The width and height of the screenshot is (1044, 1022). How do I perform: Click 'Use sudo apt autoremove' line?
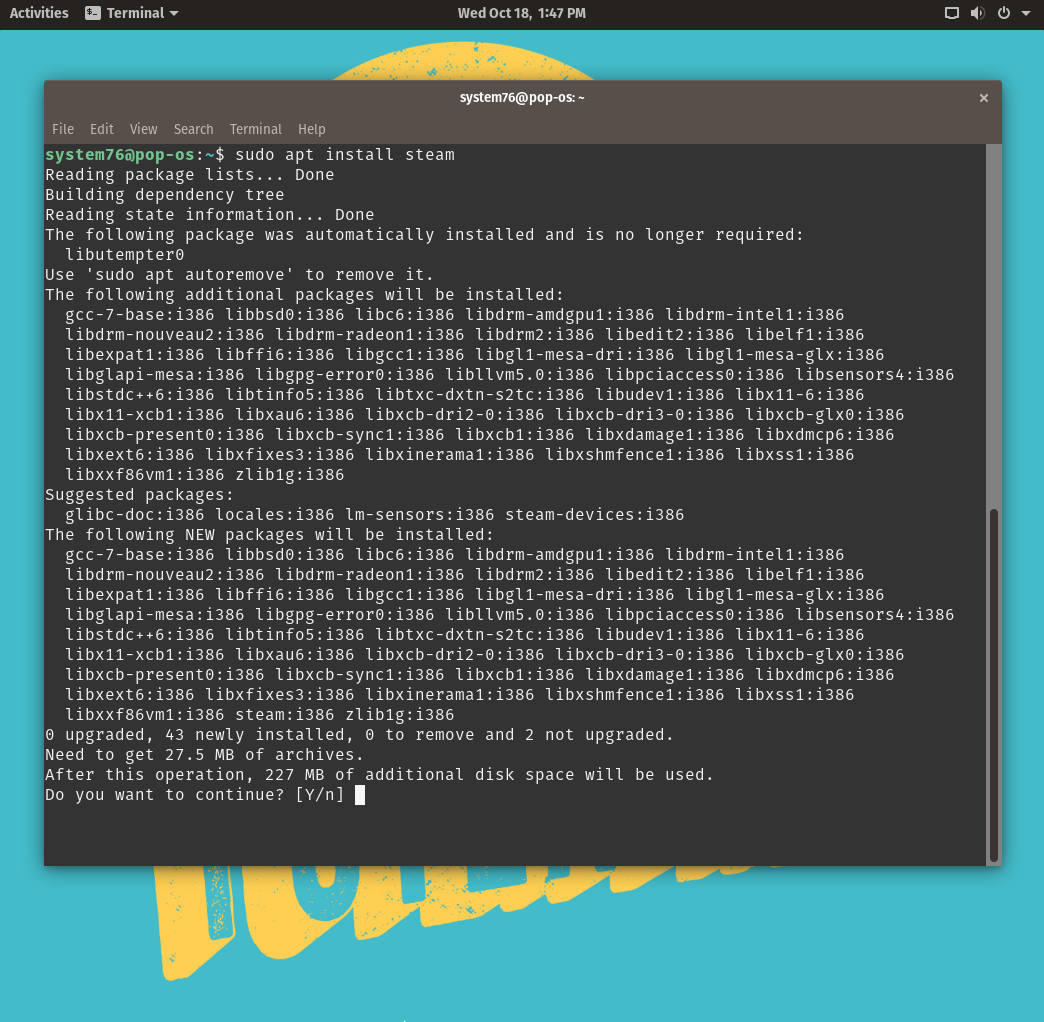coord(239,275)
